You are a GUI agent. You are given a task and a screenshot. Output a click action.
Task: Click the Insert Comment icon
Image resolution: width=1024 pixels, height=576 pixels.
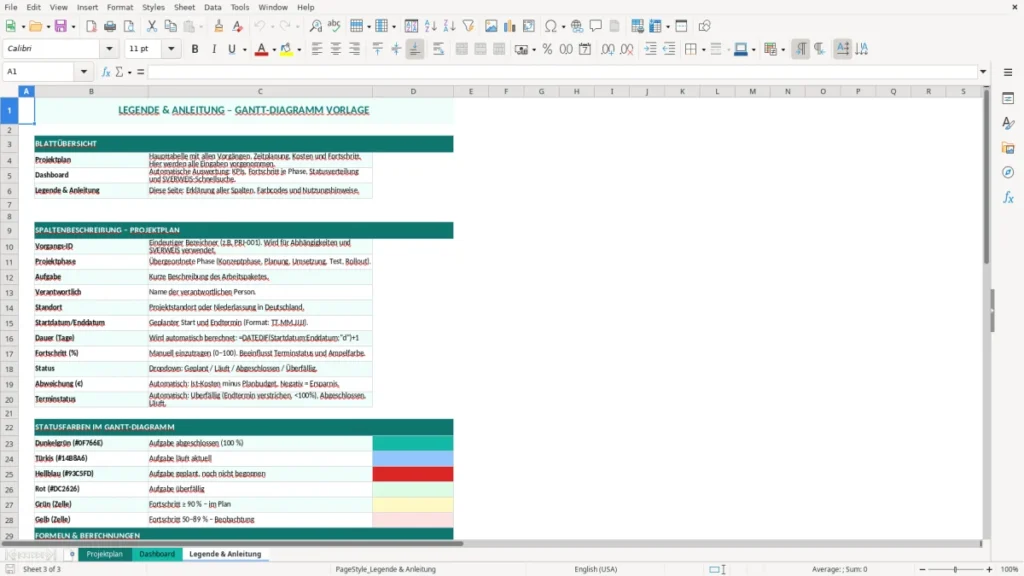pos(596,26)
